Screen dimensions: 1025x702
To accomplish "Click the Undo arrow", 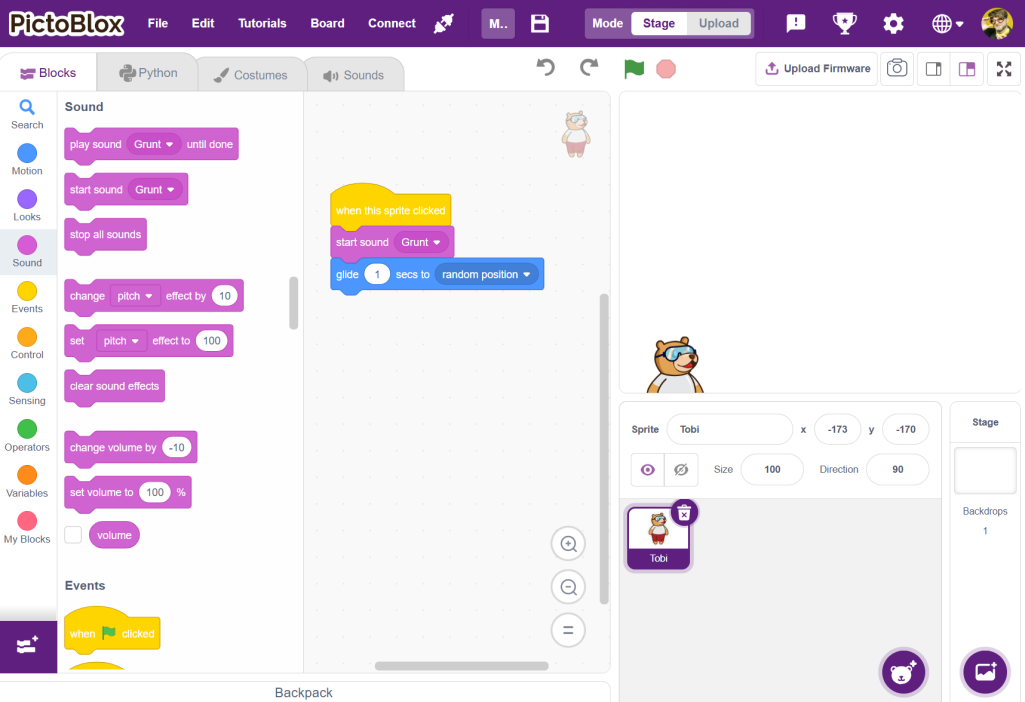I will 545,66.
